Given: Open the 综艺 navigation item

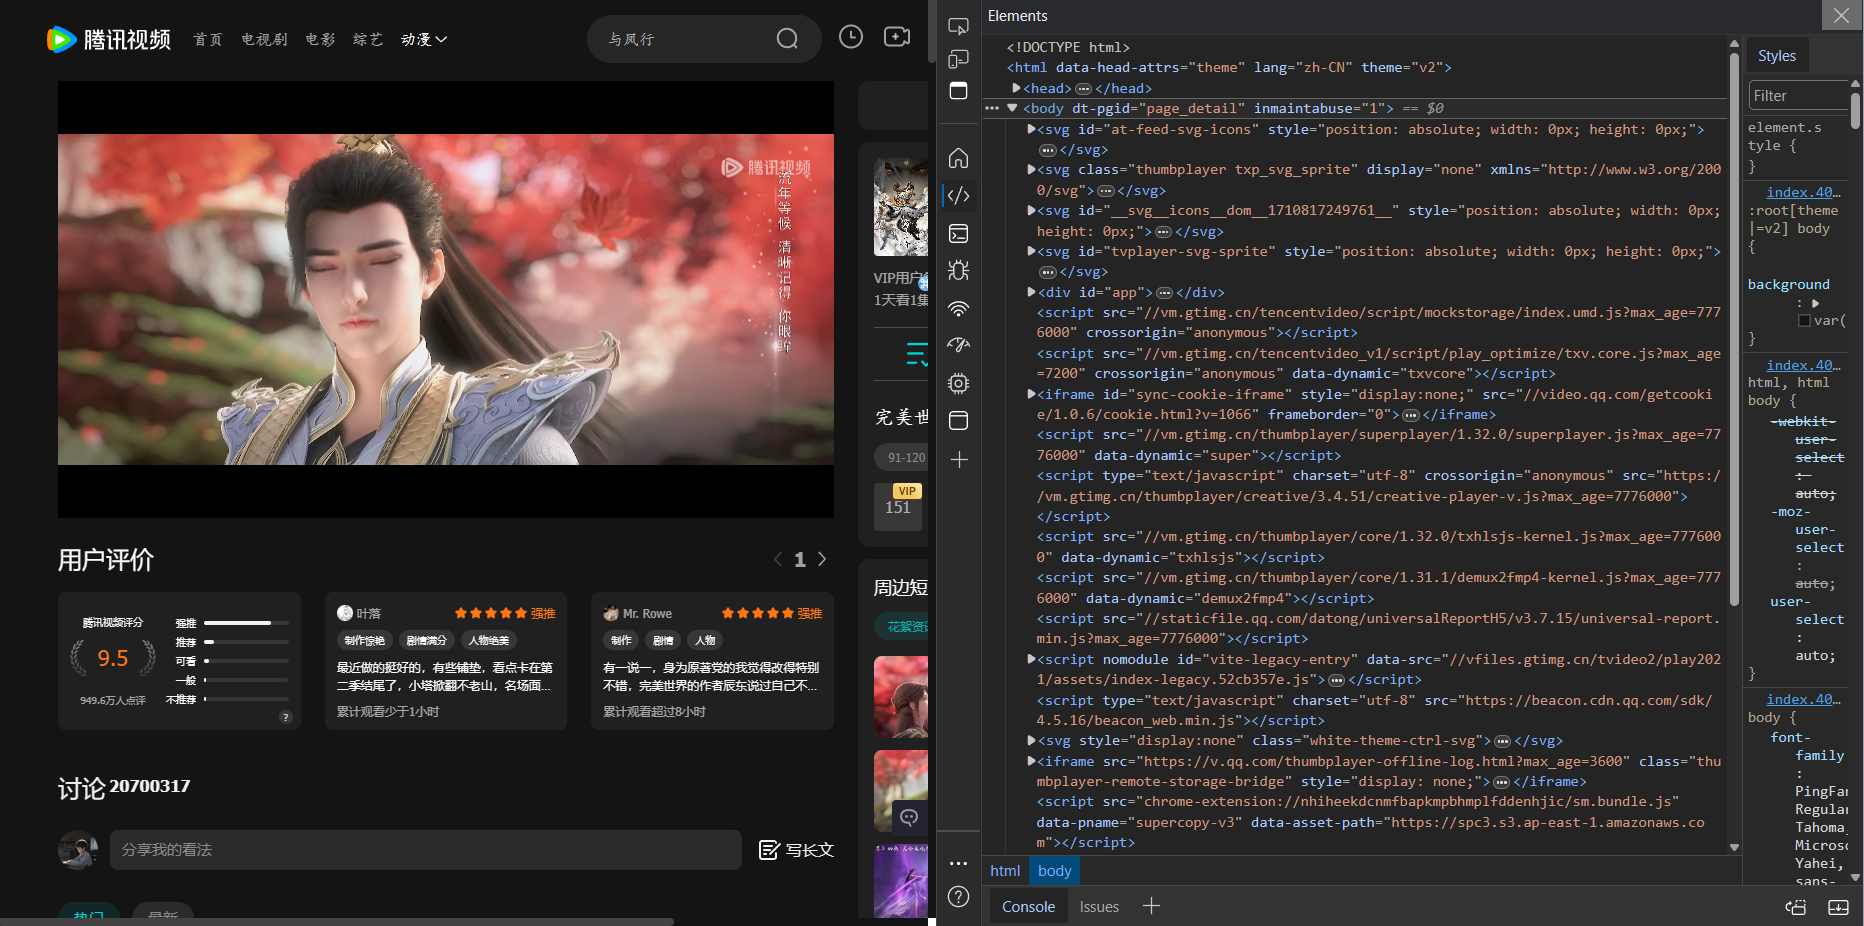Looking at the screenshot, I should pos(368,39).
